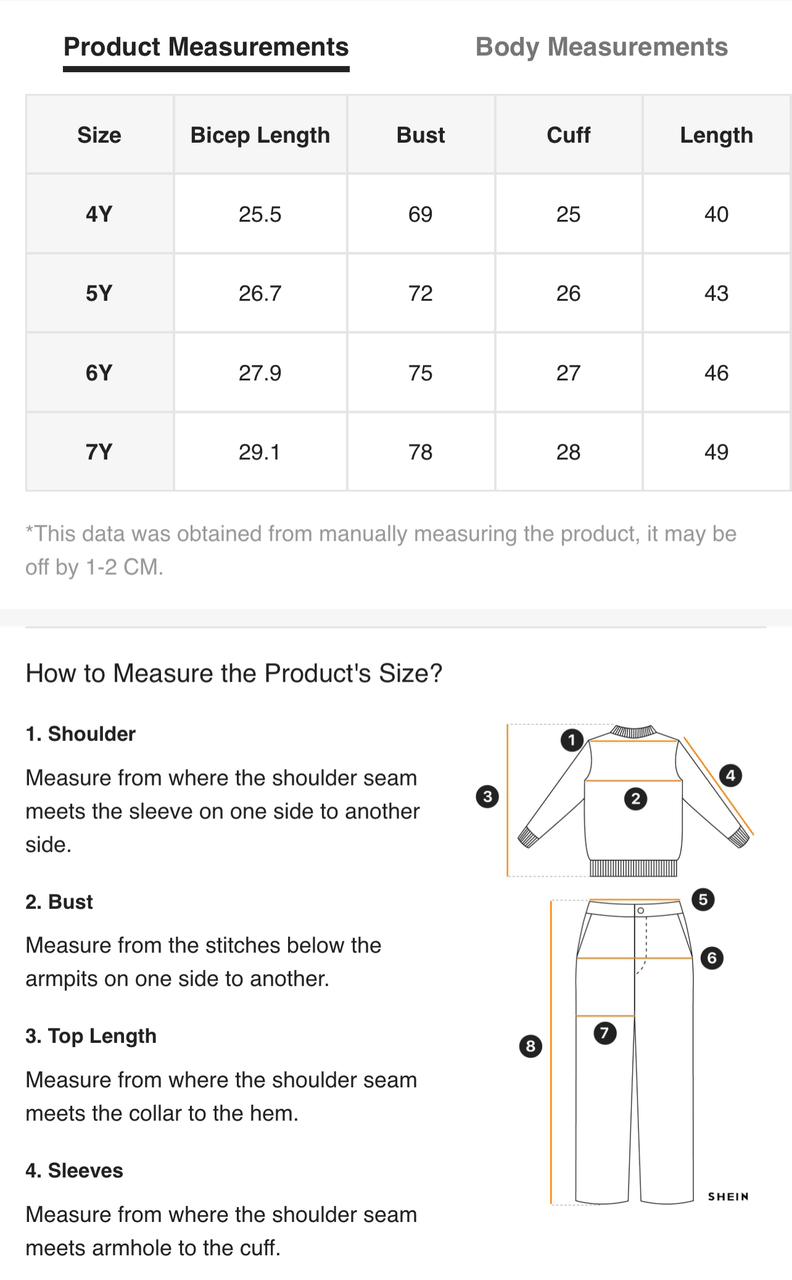
Task: Click the number 2 bust marker
Action: point(636,798)
